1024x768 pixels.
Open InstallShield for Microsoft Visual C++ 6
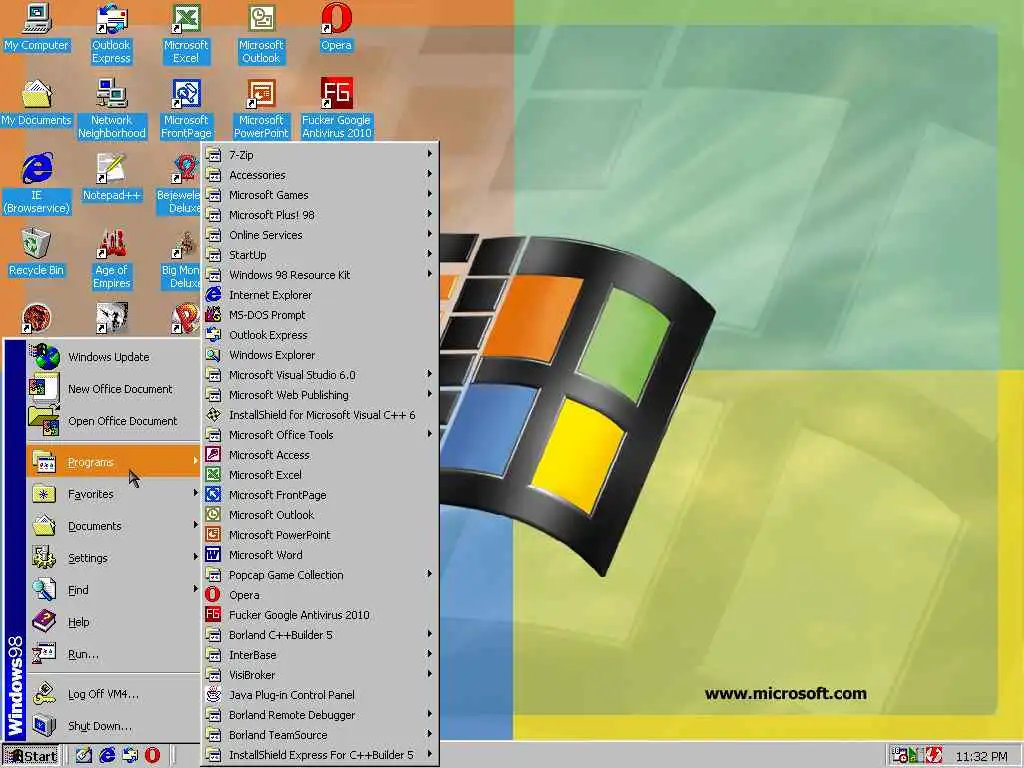(320, 415)
